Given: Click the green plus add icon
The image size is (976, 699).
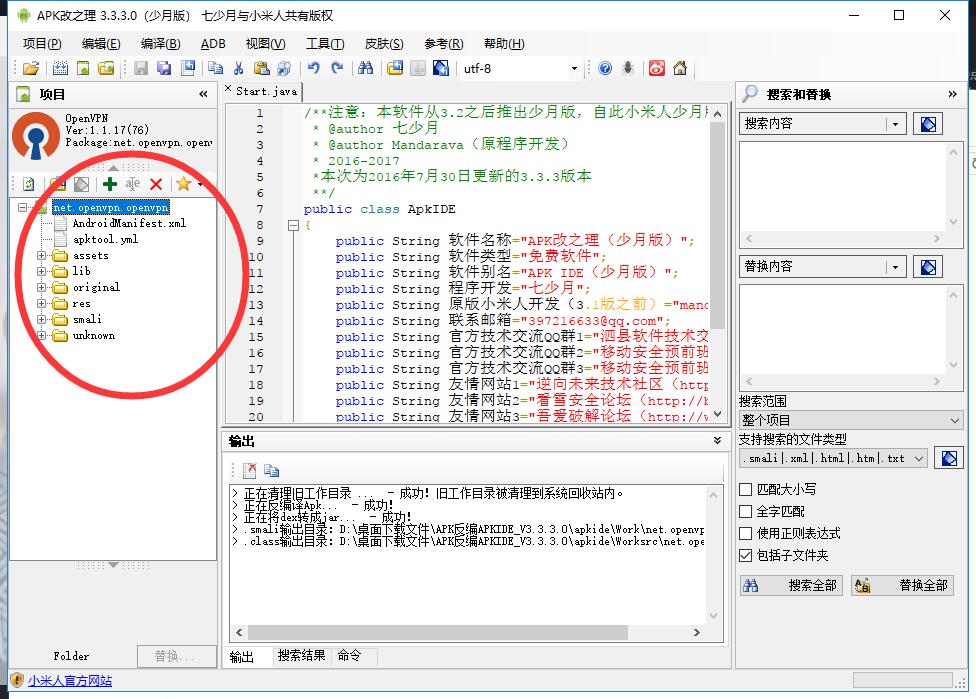Looking at the screenshot, I should 110,184.
